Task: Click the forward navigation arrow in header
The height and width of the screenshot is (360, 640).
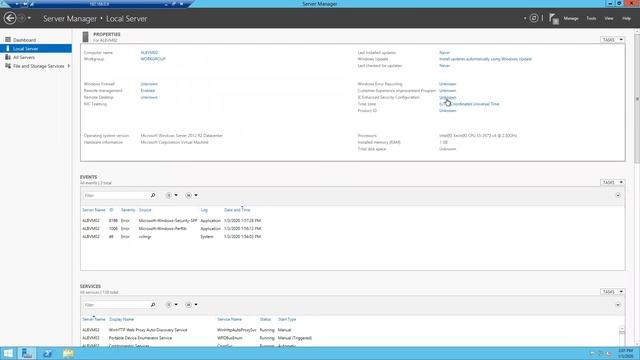Action: (x=22, y=18)
